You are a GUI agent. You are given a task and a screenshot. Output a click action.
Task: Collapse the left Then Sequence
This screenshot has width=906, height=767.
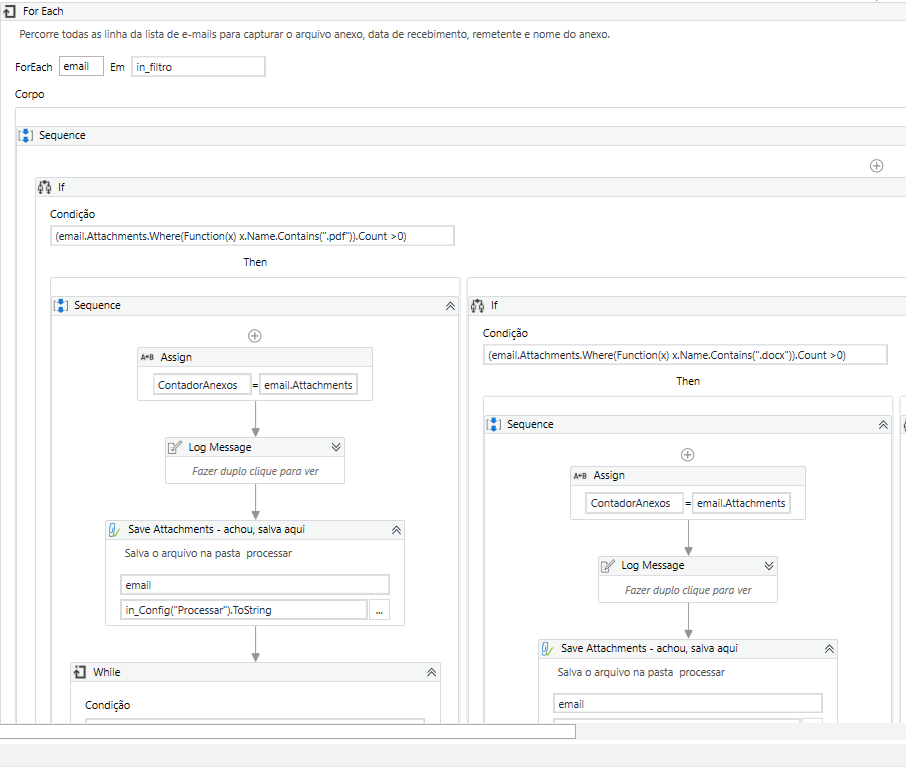[x=450, y=306]
